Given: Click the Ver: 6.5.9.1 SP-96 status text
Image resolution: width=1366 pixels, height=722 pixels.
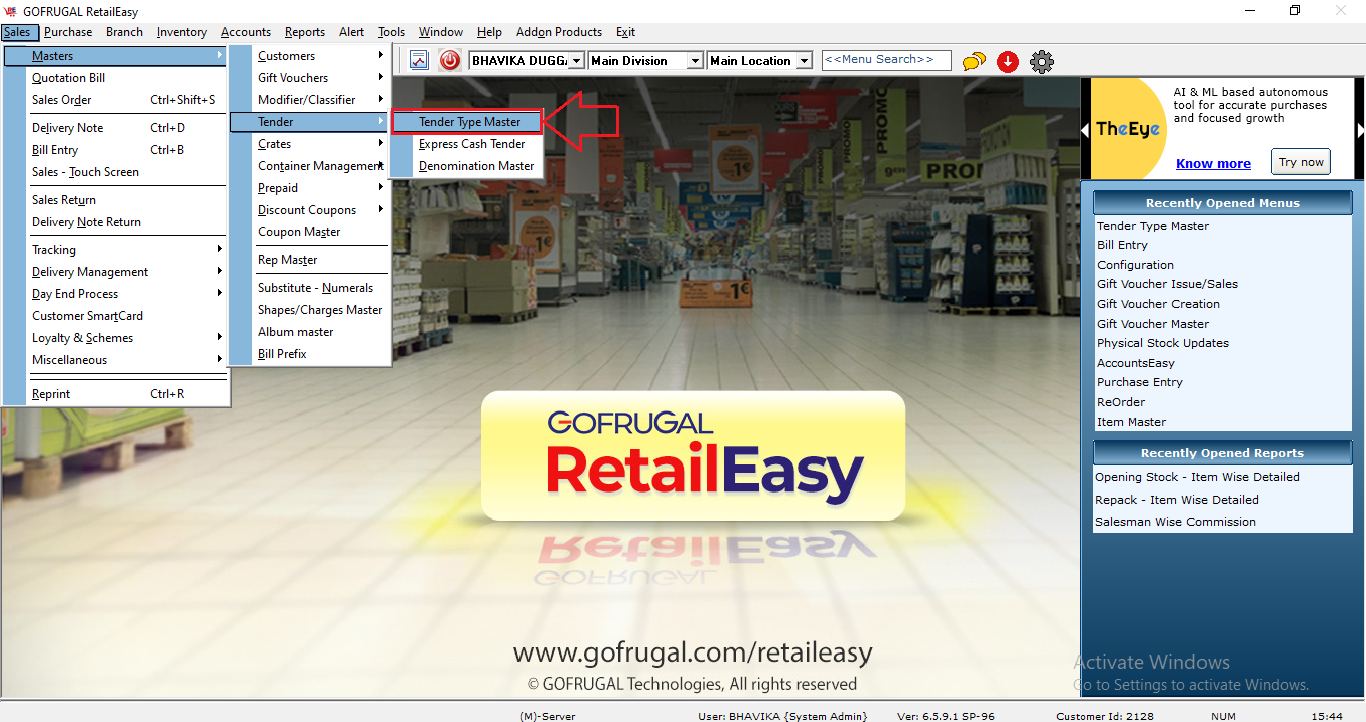Looking at the screenshot, I should [x=945, y=716].
